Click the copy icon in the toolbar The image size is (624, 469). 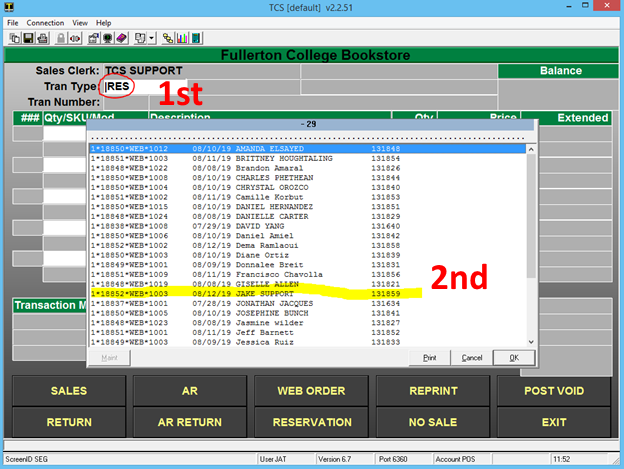coord(15,38)
